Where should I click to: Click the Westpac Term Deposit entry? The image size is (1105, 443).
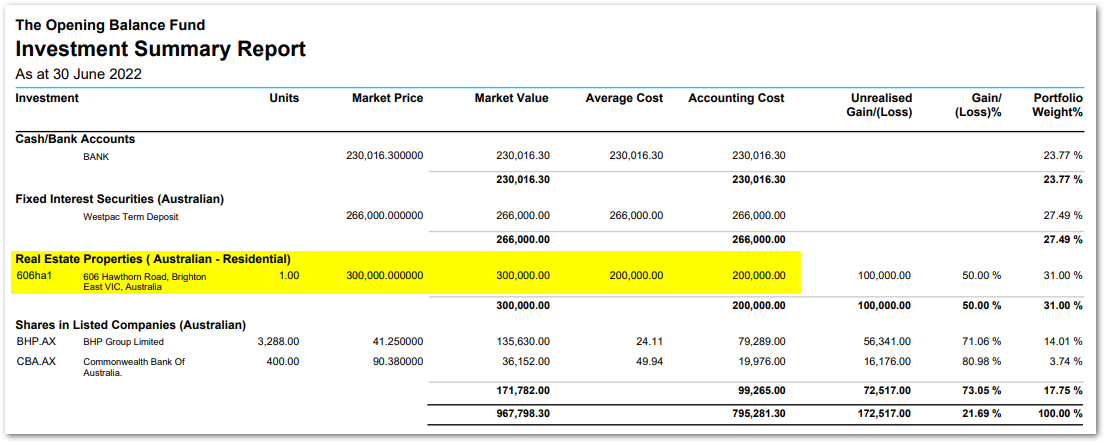[x=130, y=217]
